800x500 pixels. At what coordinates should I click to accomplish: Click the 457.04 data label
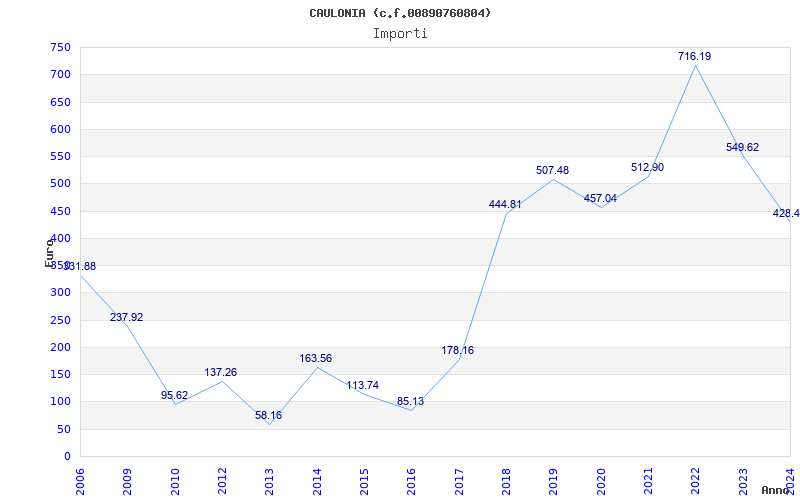coord(600,198)
